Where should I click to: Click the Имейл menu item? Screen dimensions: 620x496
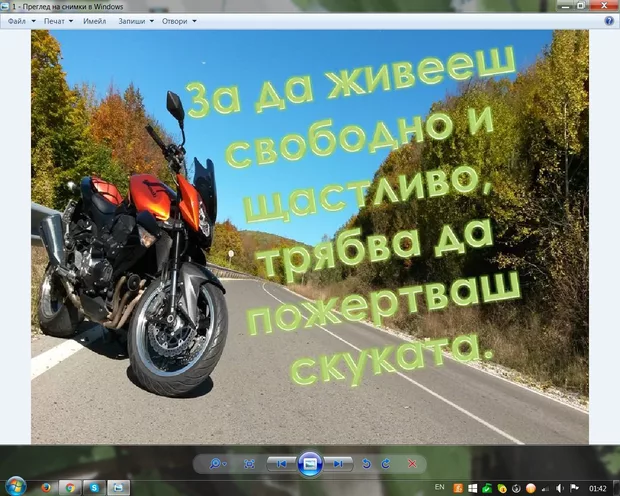pos(95,21)
